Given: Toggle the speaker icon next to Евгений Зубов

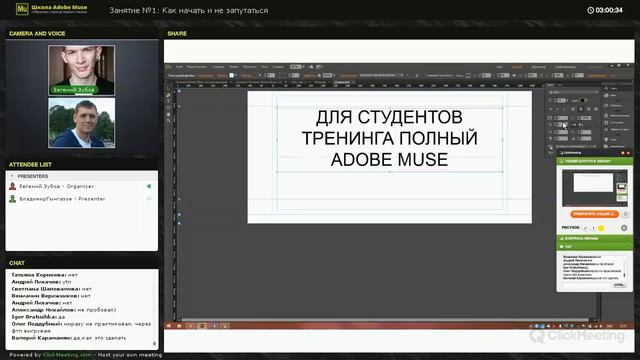Looking at the screenshot, I should pyautogui.click(x=149, y=186).
